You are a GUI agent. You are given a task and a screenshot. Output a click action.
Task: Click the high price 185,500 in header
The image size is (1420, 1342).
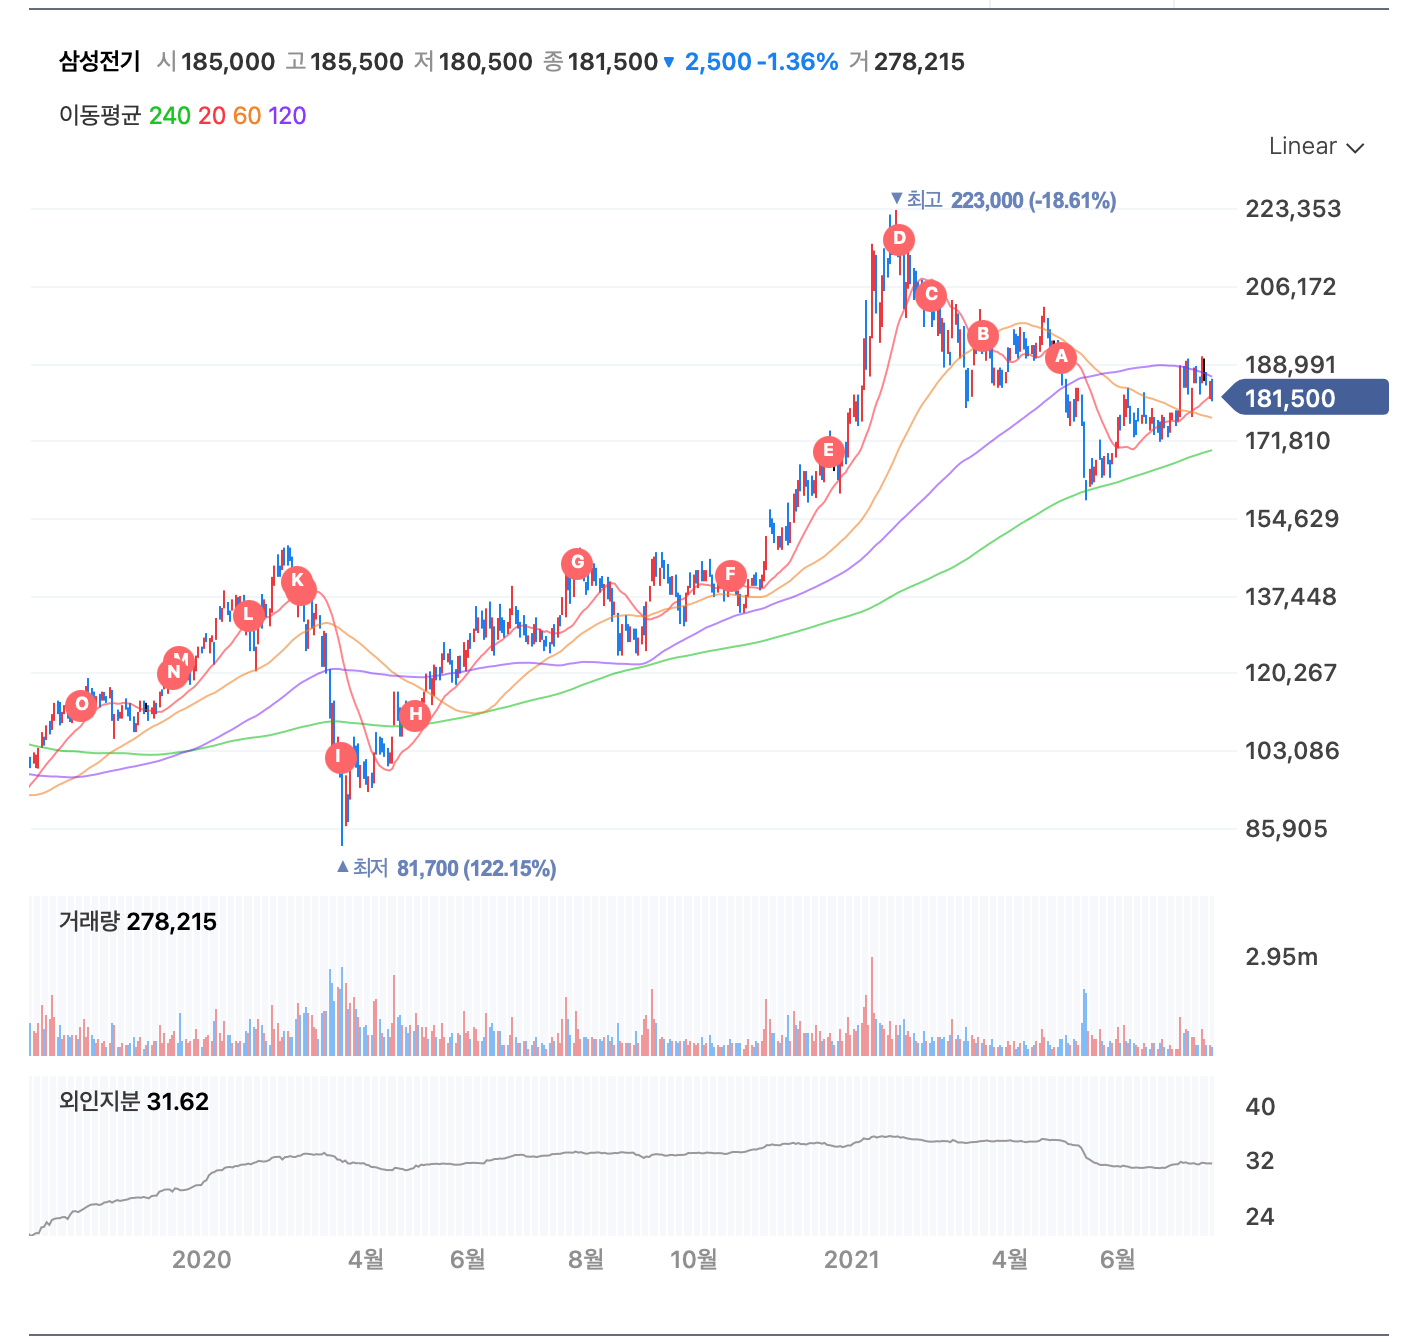357,62
